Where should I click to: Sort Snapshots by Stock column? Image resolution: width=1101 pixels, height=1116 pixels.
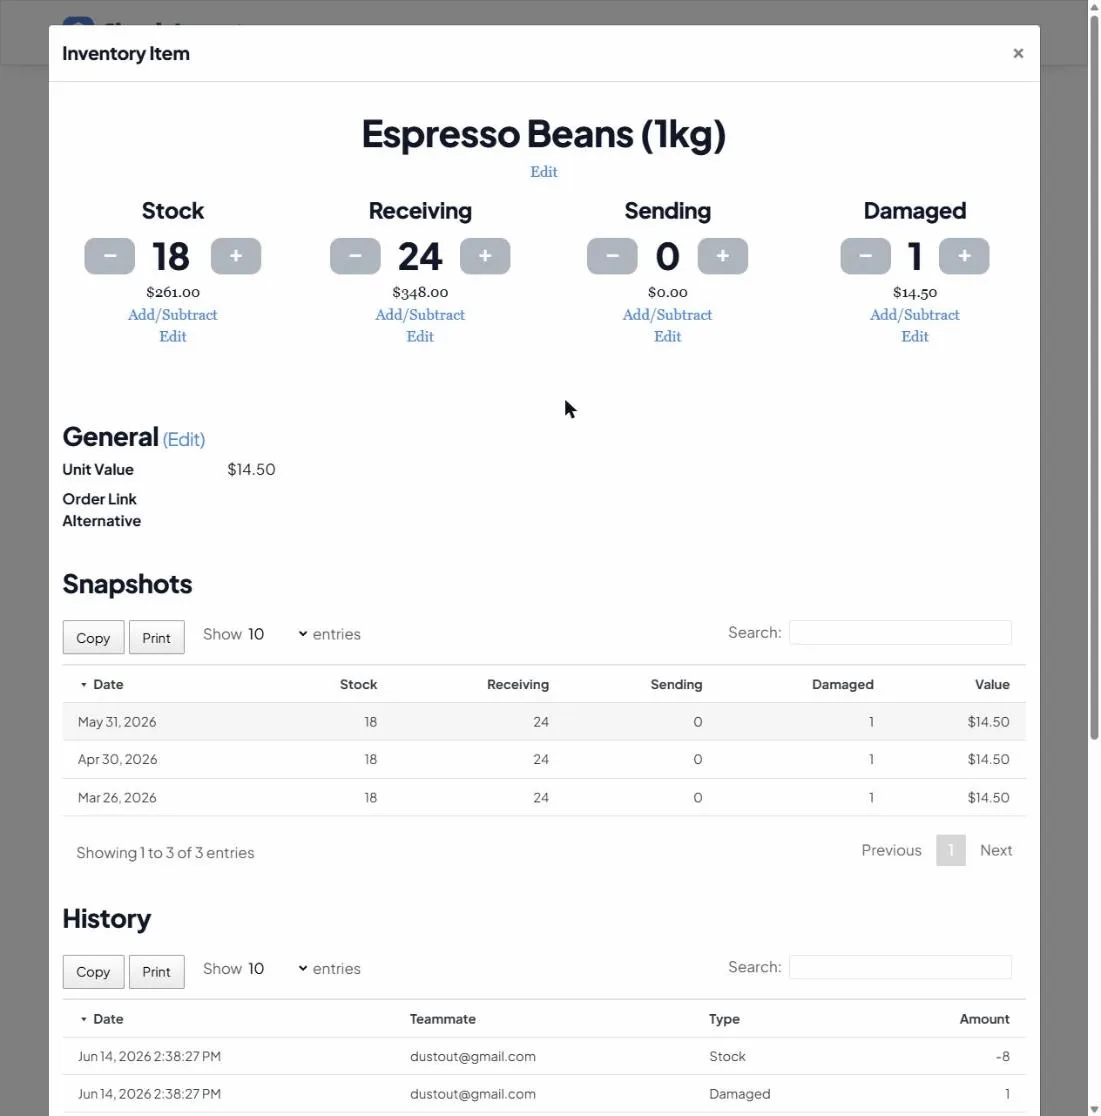click(x=358, y=685)
